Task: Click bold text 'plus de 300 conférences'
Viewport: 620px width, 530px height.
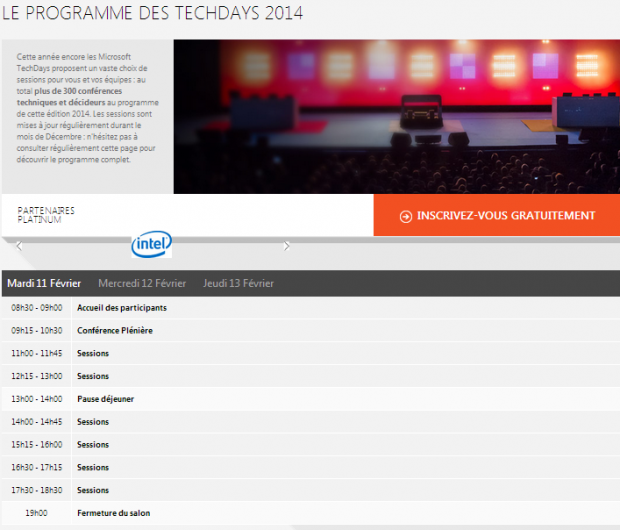Action: (78, 91)
